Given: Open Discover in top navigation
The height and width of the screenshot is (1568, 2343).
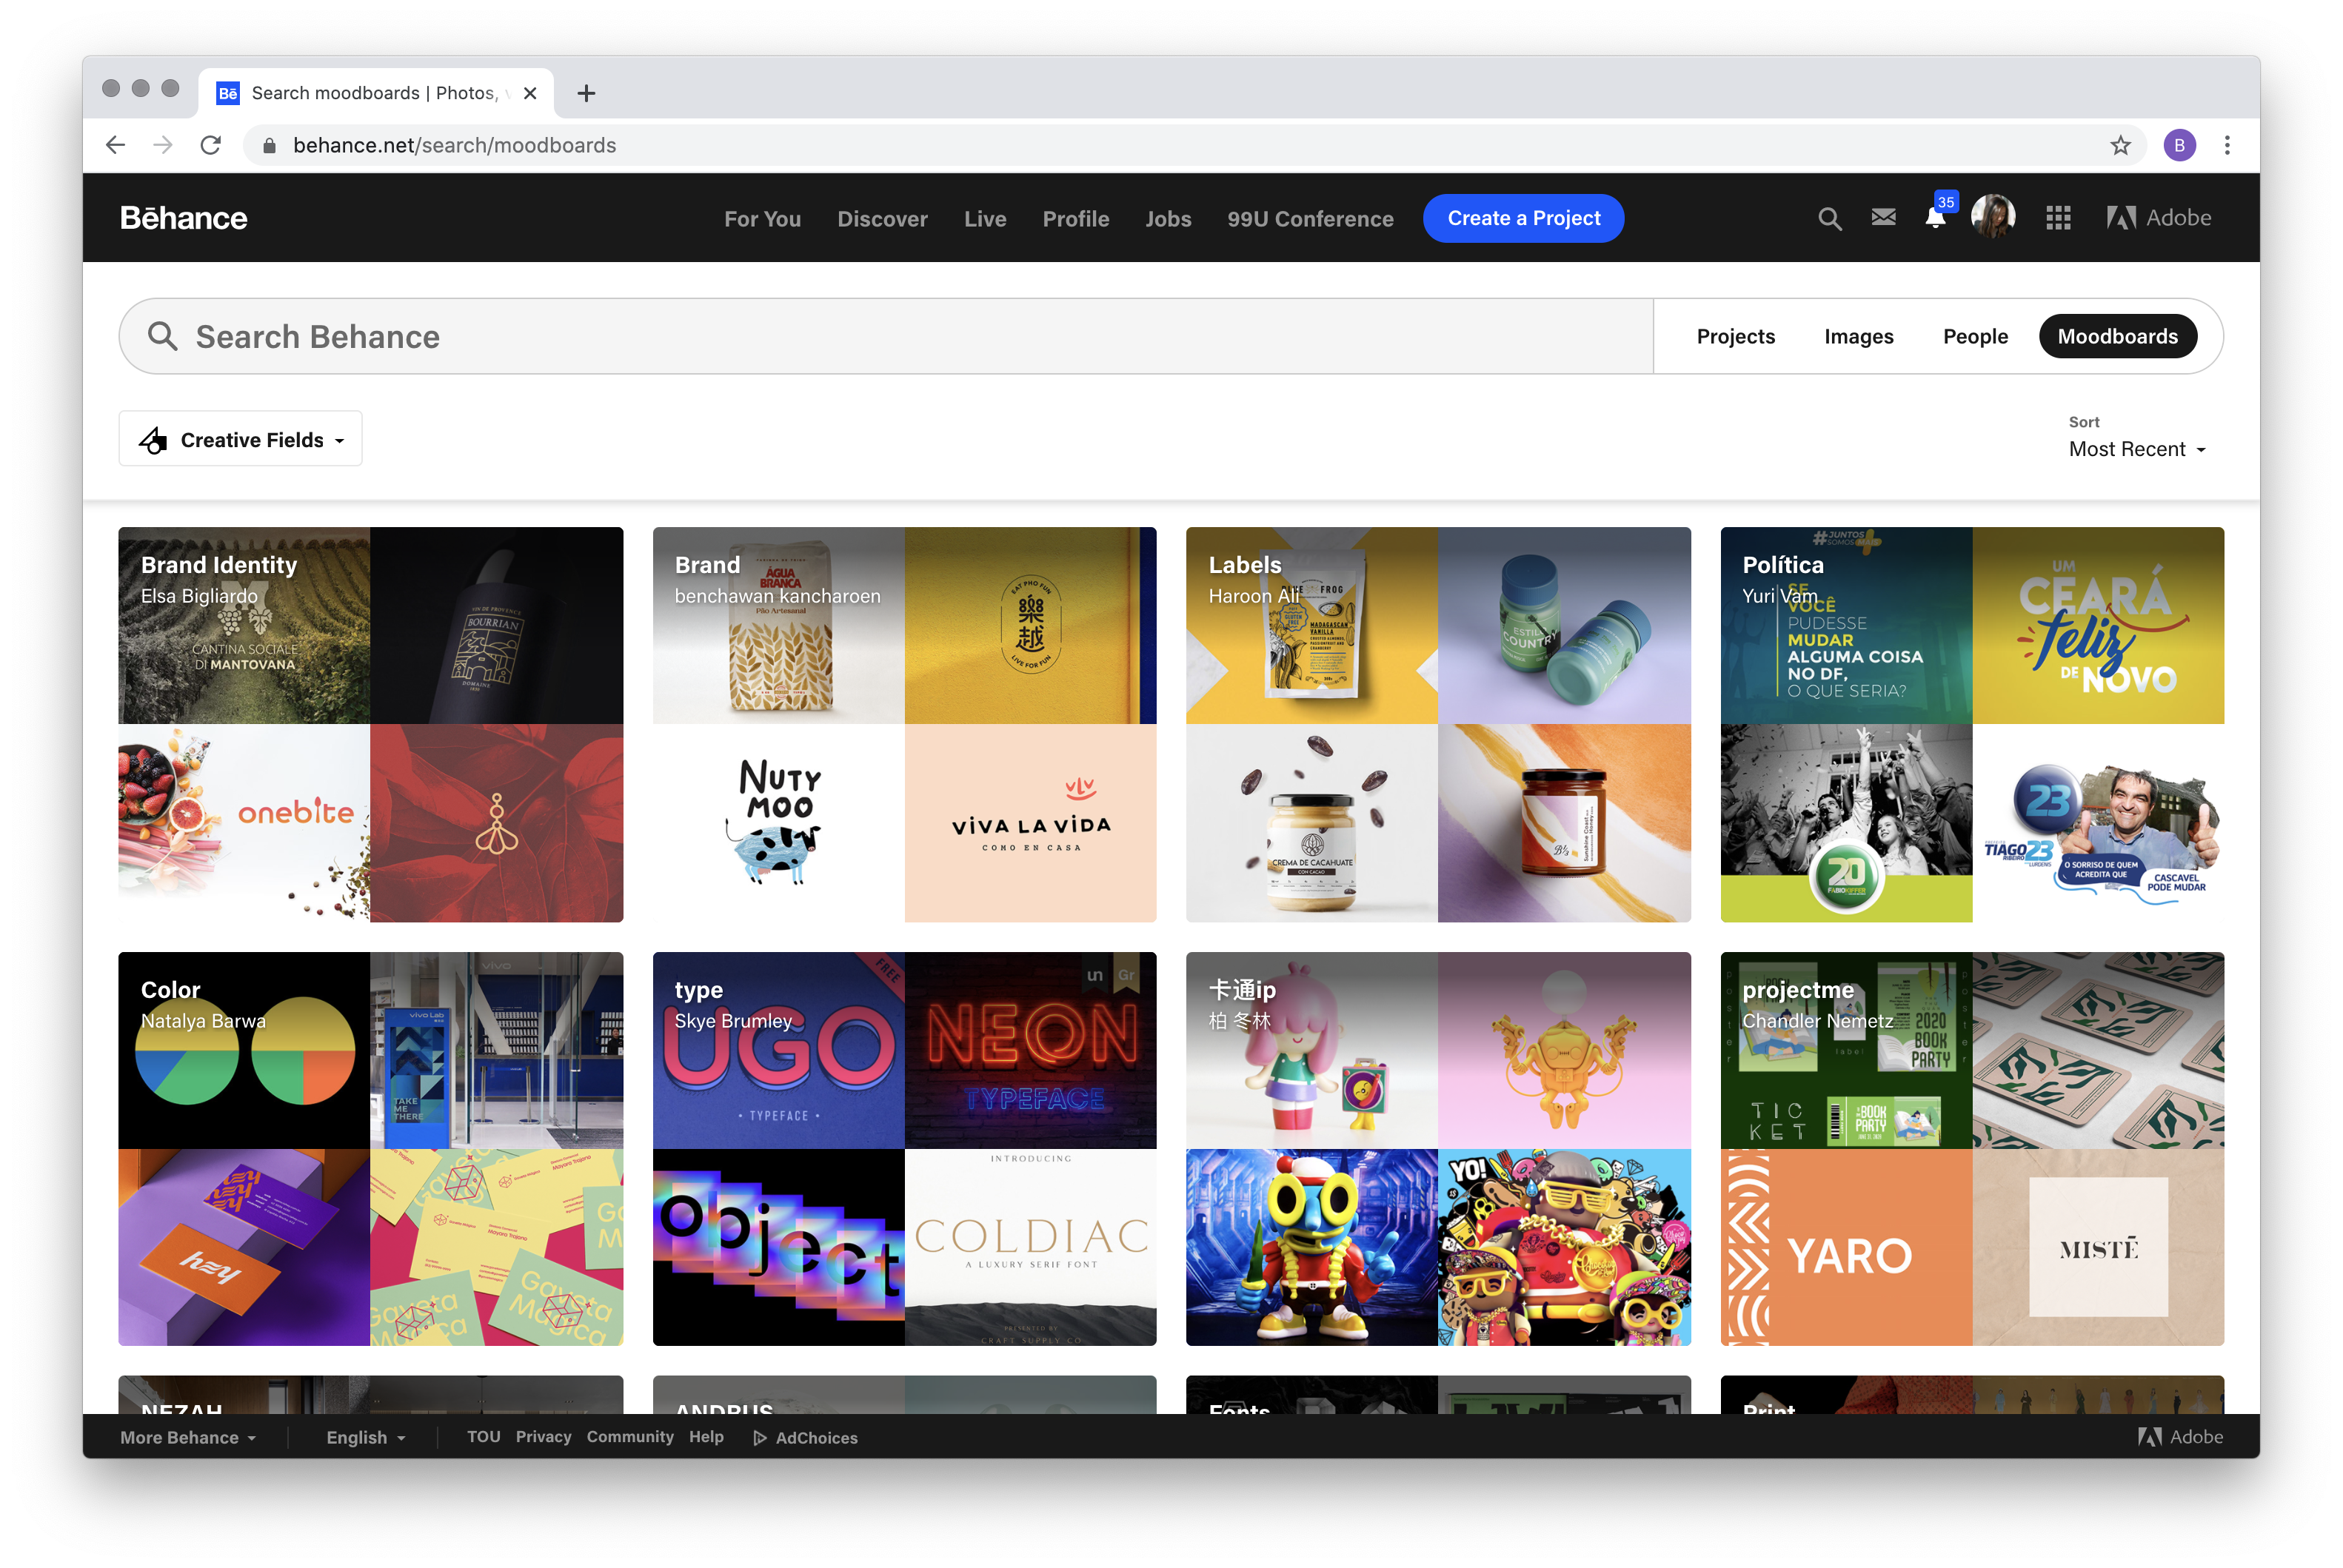Looking at the screenshot, I should click(882, 218).
